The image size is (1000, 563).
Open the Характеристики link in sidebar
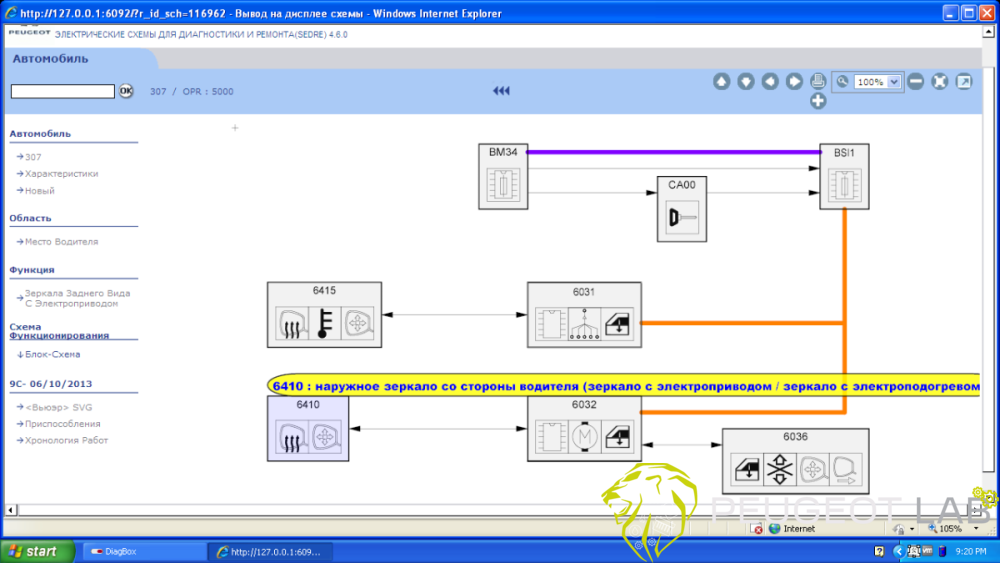click(61, 174)
